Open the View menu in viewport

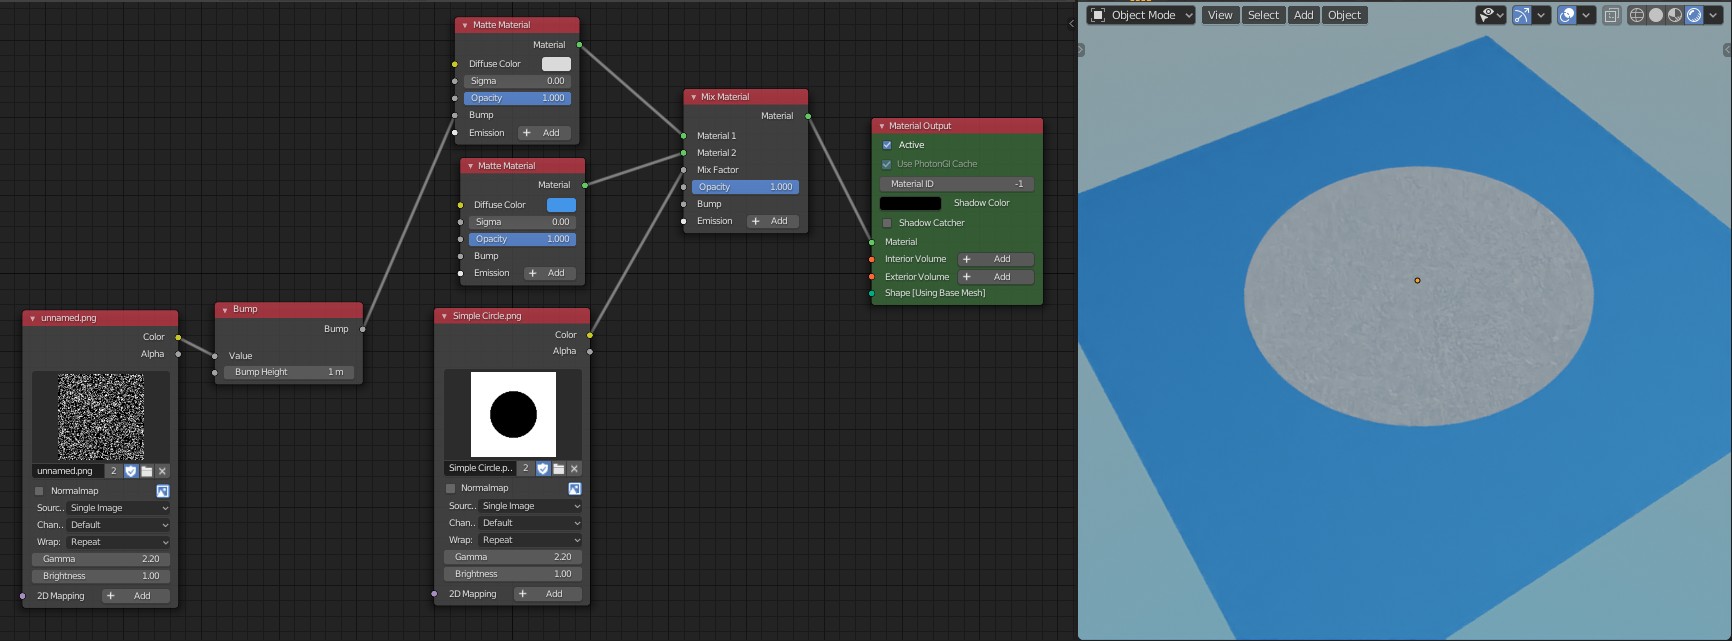1220,15
